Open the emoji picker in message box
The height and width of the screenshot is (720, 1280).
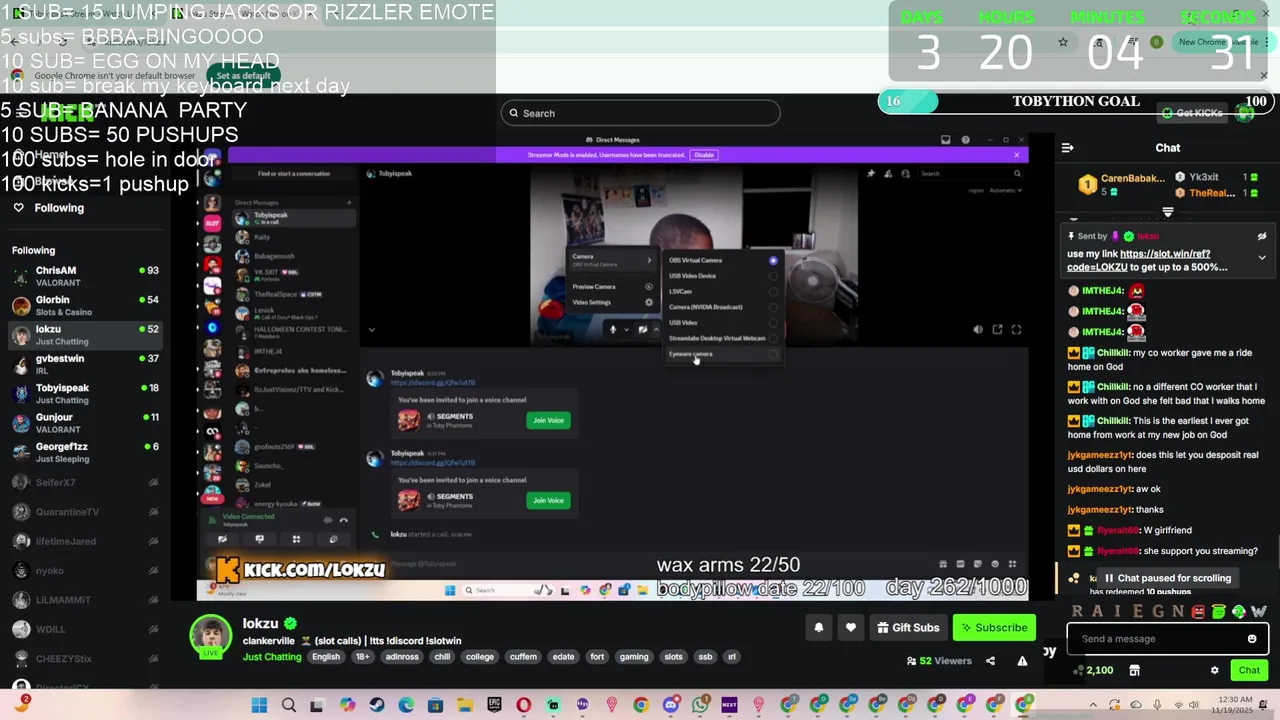[1251, 639]
